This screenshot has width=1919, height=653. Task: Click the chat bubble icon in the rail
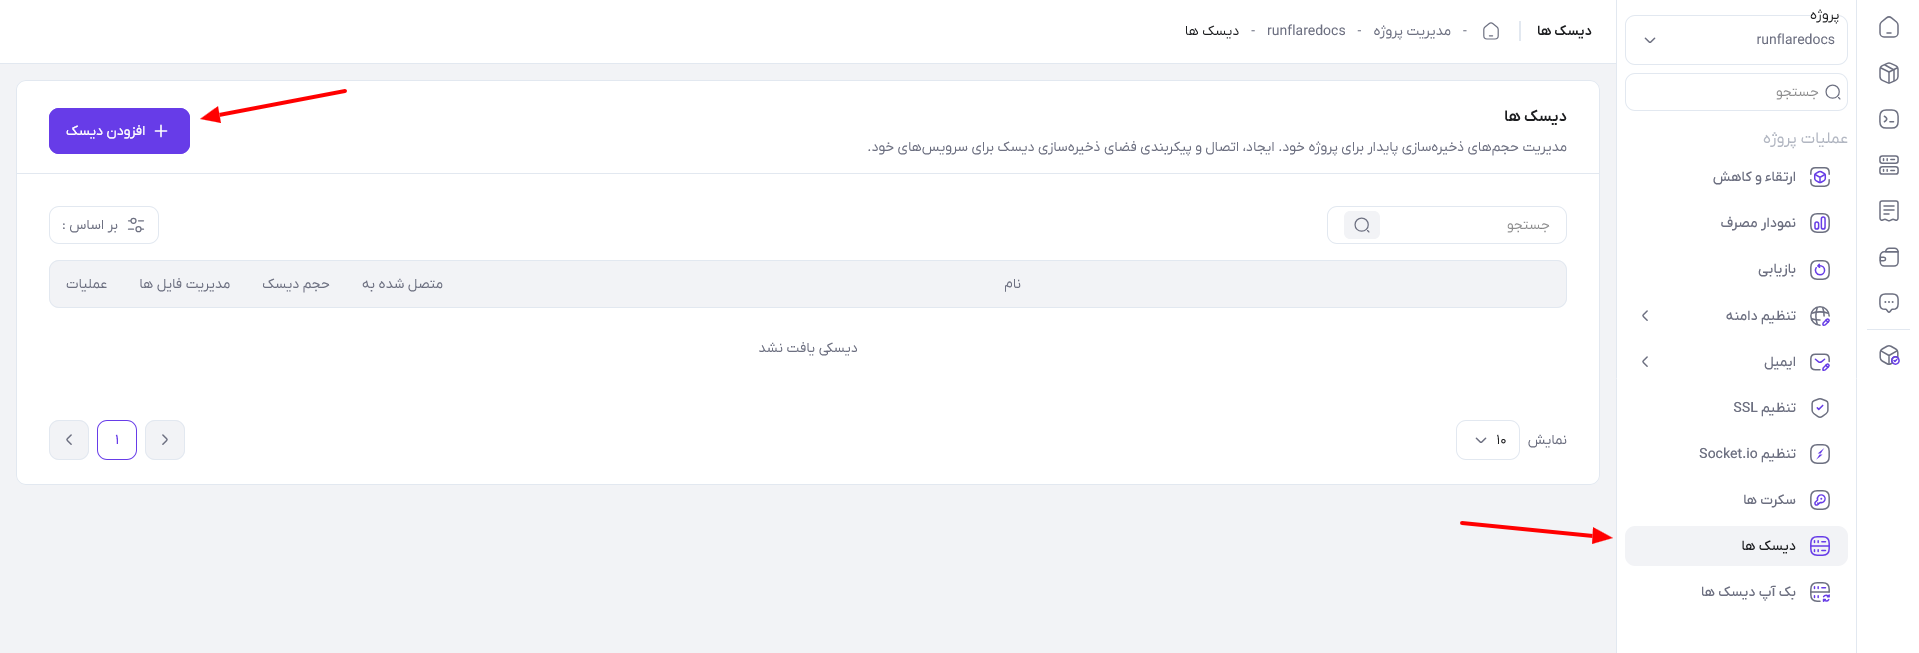coord(1888,303)
